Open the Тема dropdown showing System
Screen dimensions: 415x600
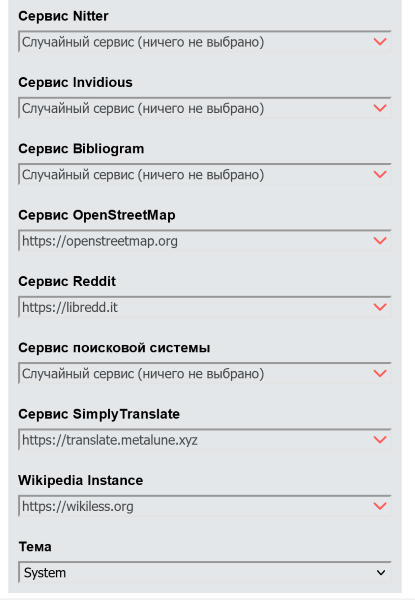pos(205,572)
